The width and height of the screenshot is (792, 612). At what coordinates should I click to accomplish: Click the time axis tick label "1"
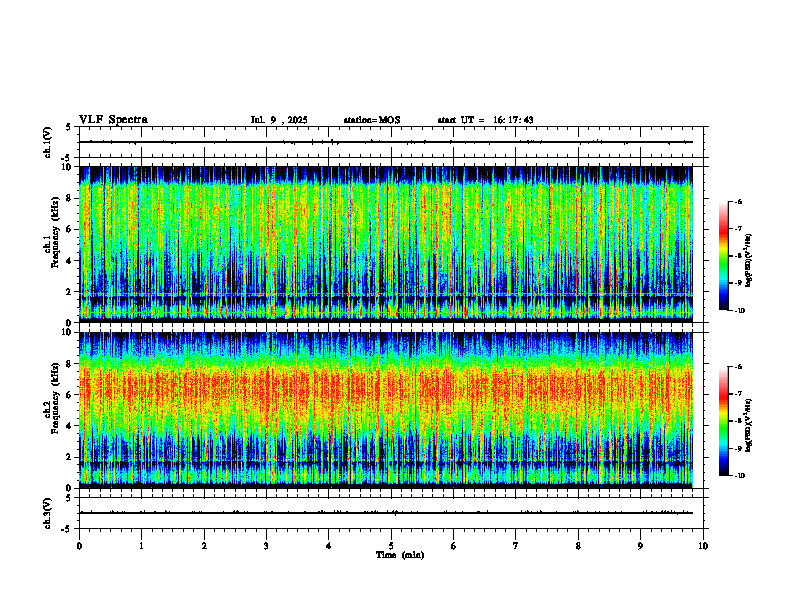[141, 546]
